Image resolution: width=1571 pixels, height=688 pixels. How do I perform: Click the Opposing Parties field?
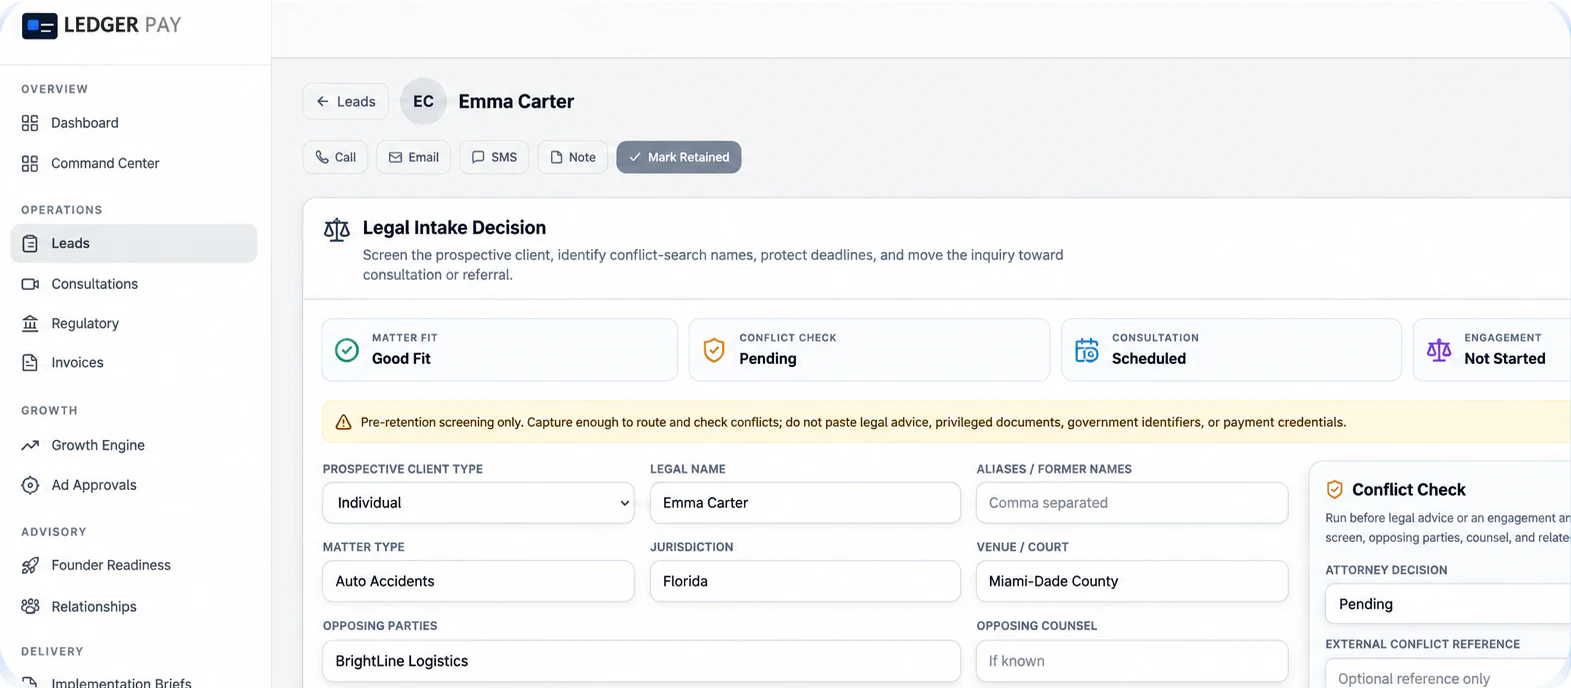point(641,661)
